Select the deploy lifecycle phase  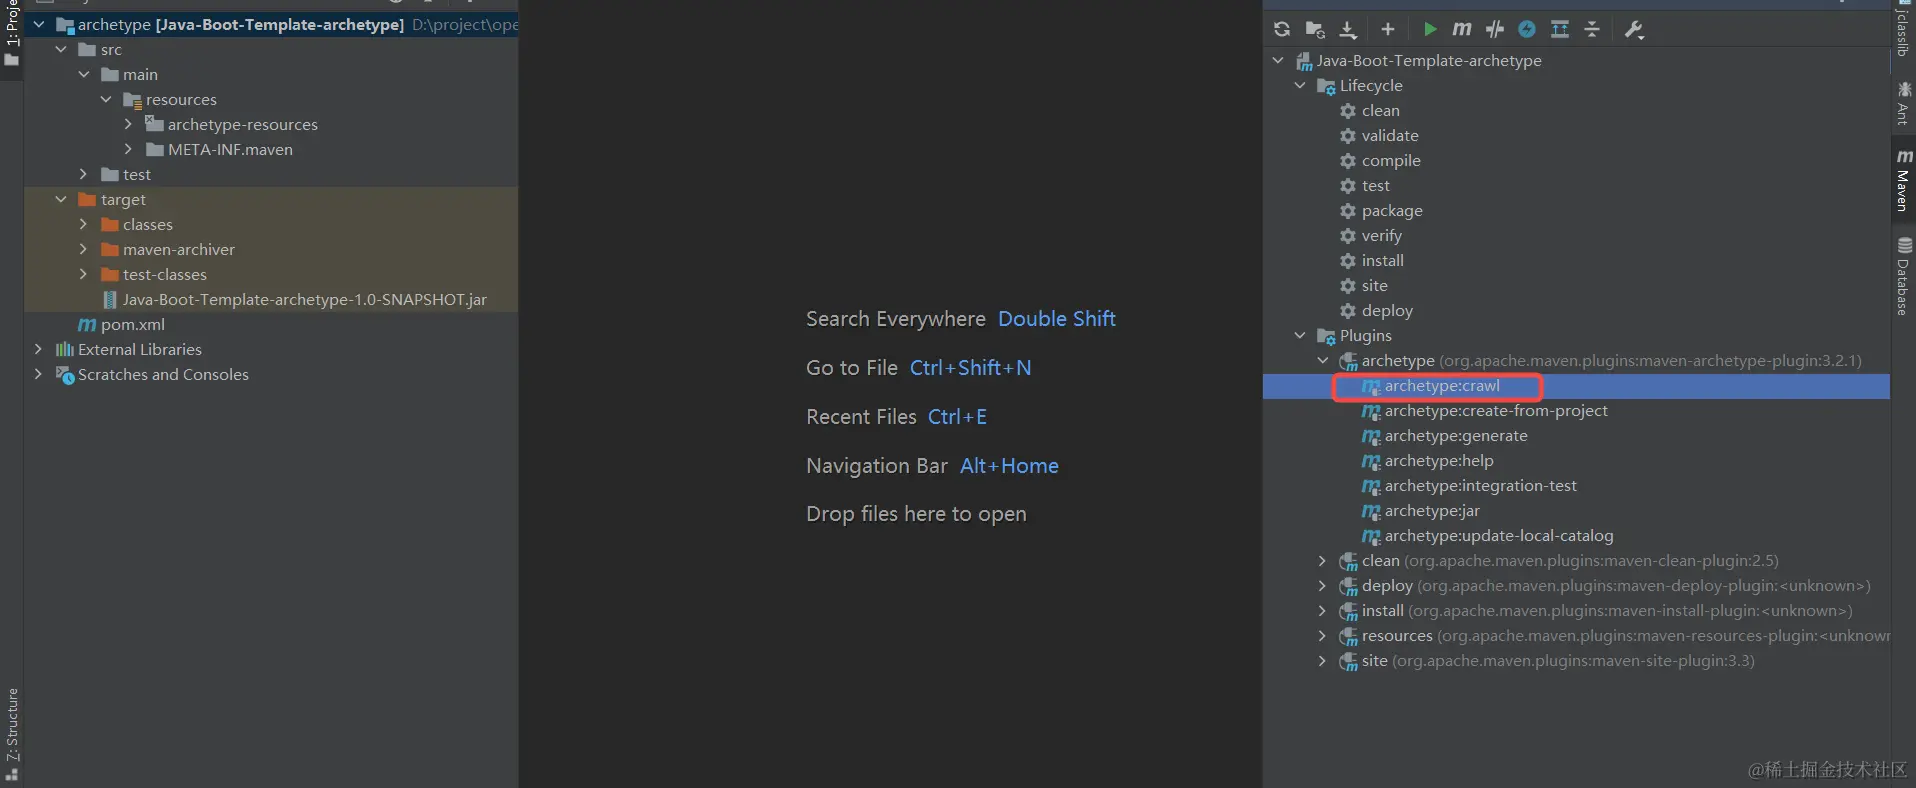1387,311
